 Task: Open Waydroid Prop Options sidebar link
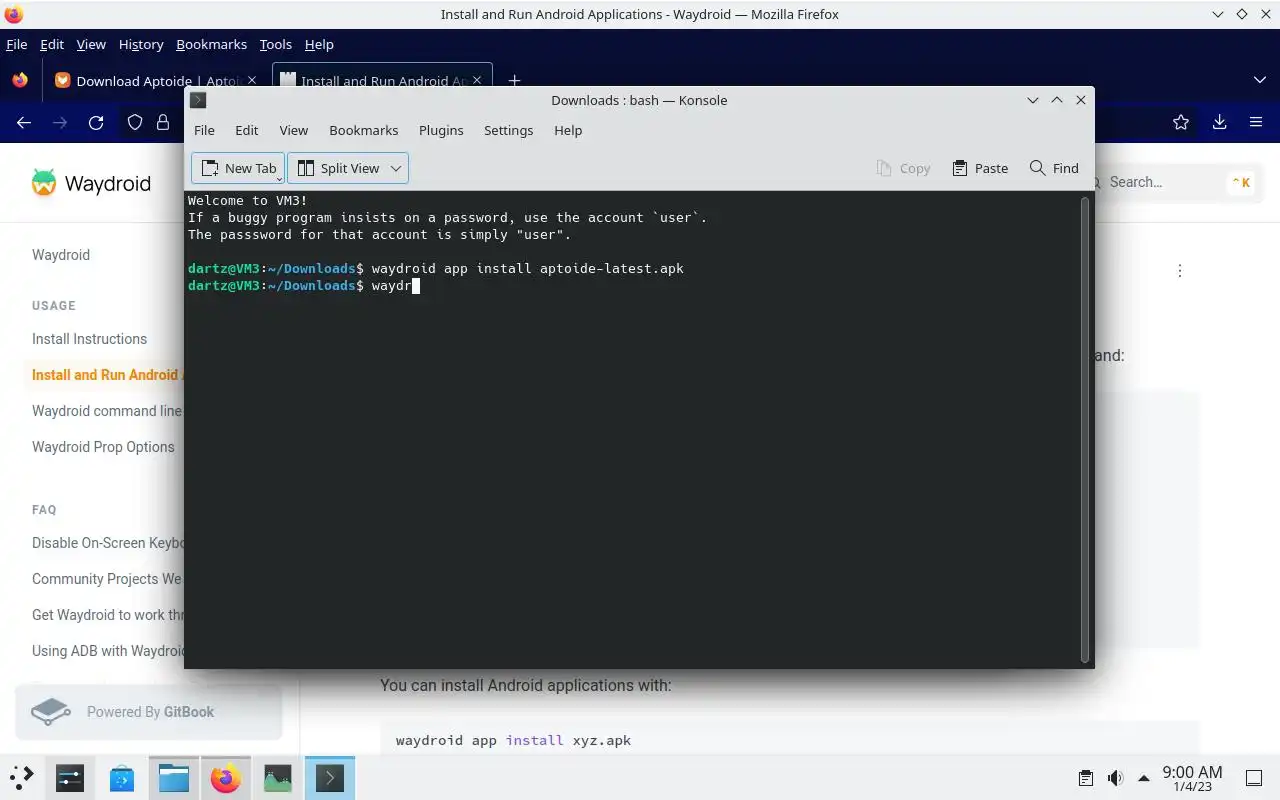[103, 447]
